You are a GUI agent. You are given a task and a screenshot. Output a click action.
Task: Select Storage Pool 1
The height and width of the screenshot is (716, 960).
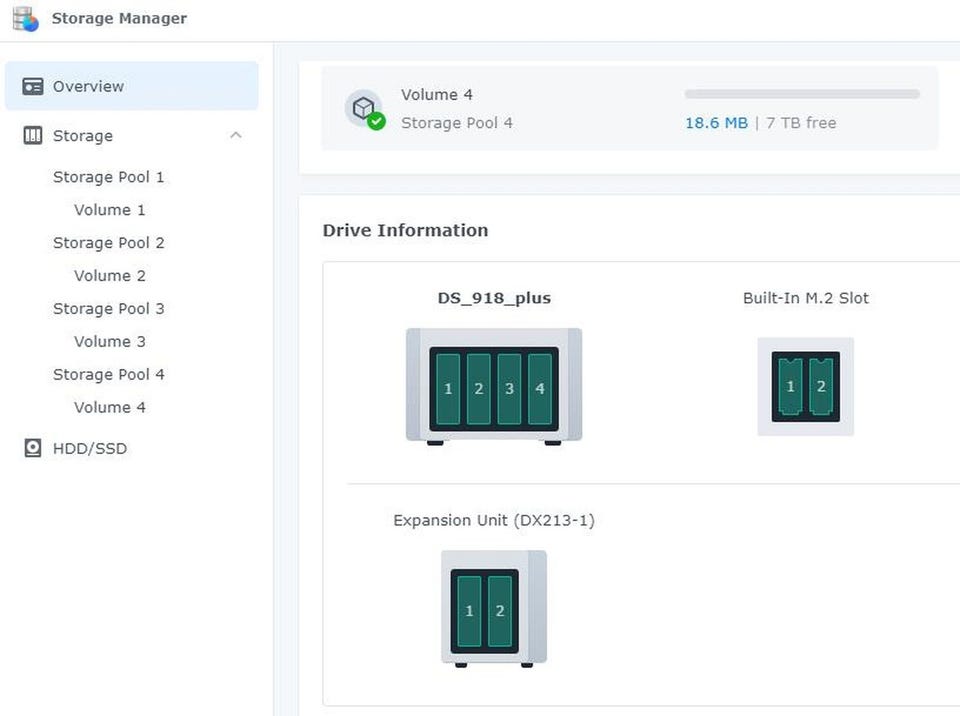(x=108, y=177)
